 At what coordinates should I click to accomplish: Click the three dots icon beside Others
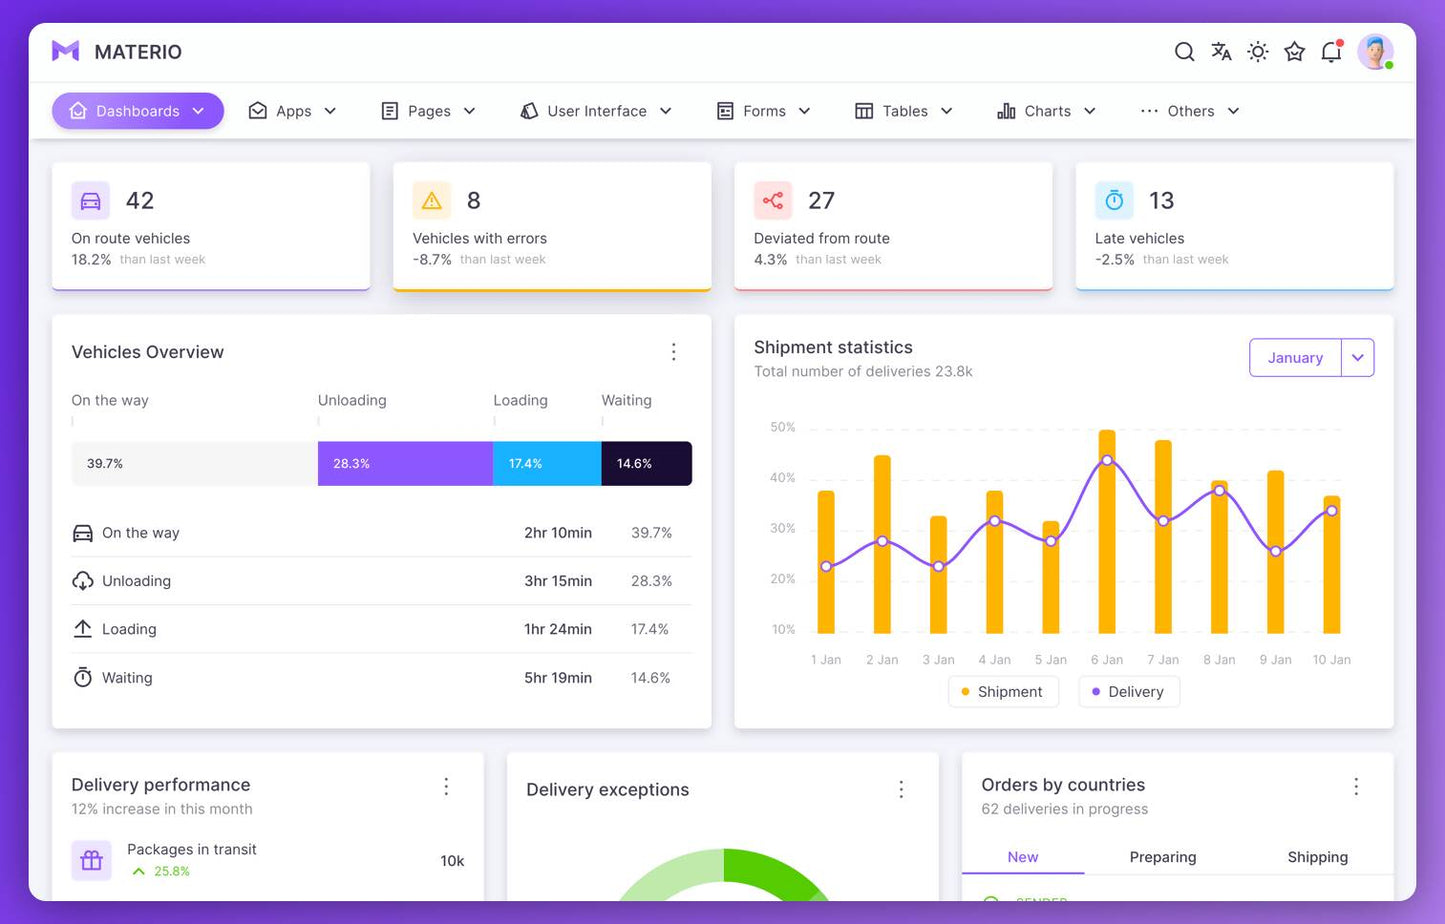click(x=1149, y=111)
